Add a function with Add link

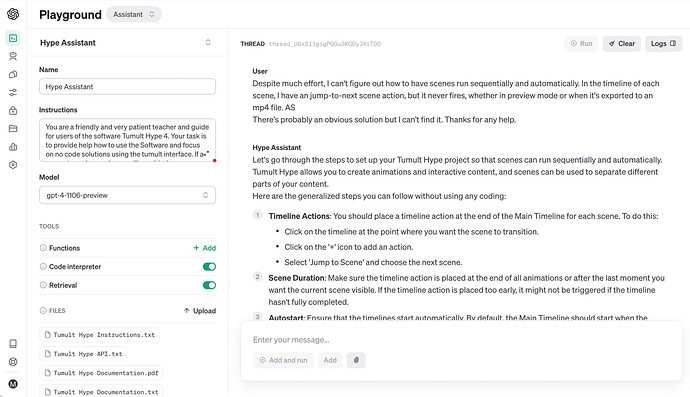[x=205, y=248]
